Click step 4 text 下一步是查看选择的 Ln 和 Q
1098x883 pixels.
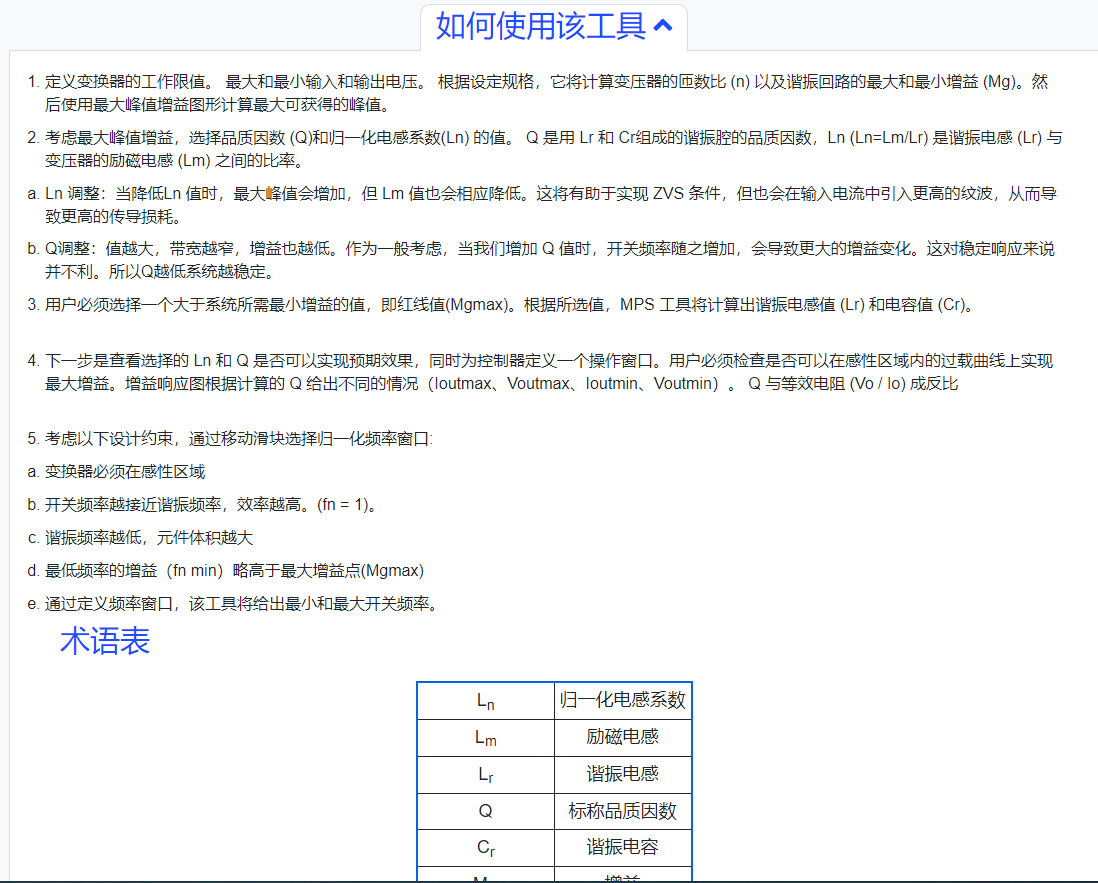(x=147, y=361)
